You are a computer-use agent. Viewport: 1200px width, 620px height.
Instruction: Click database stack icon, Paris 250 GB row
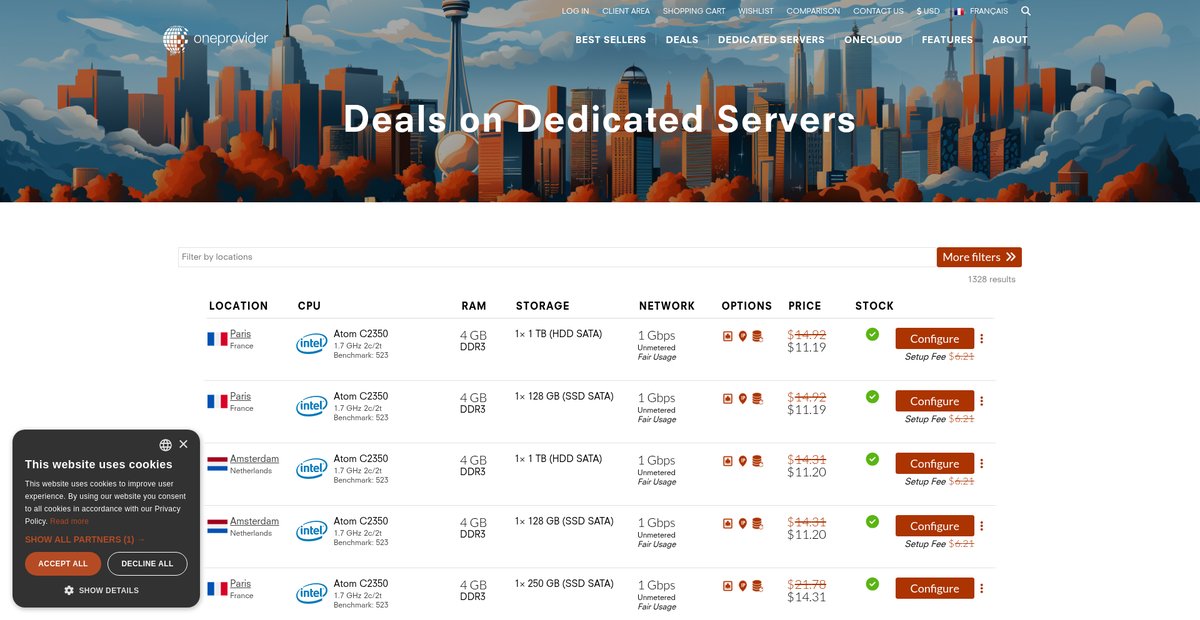pos(758,586)
